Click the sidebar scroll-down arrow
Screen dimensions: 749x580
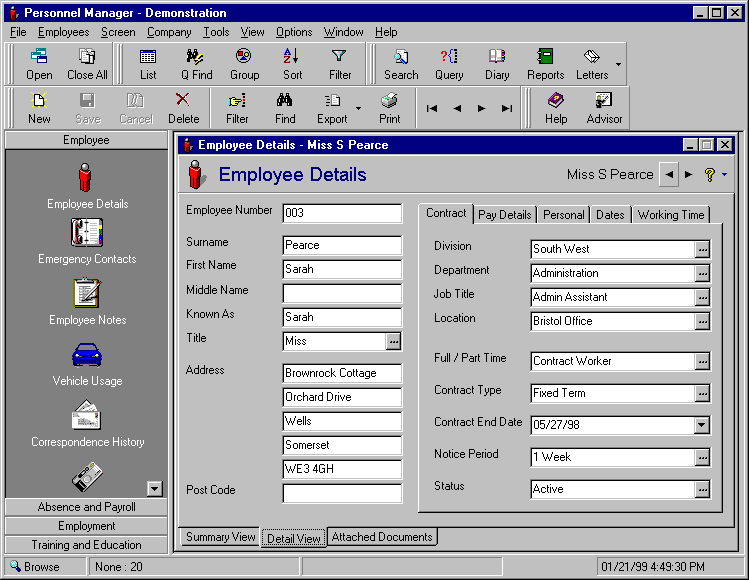pos(154,488)
